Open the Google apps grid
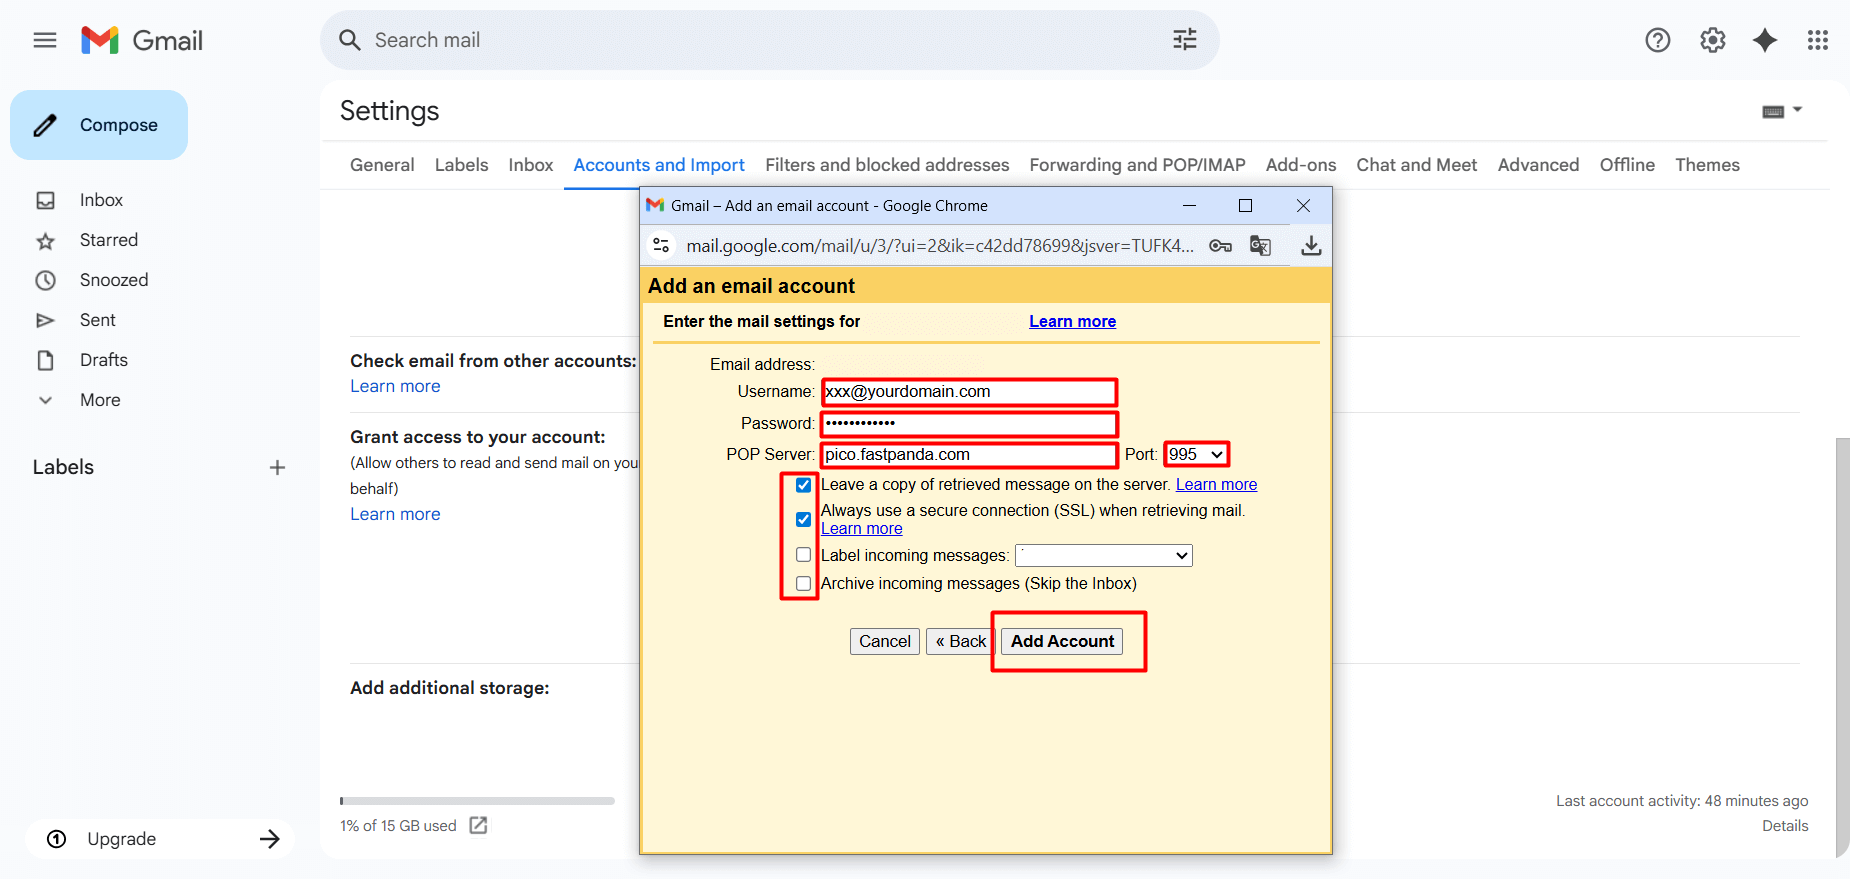This screenshot has height=879, width=1850. coord(1817,40)
